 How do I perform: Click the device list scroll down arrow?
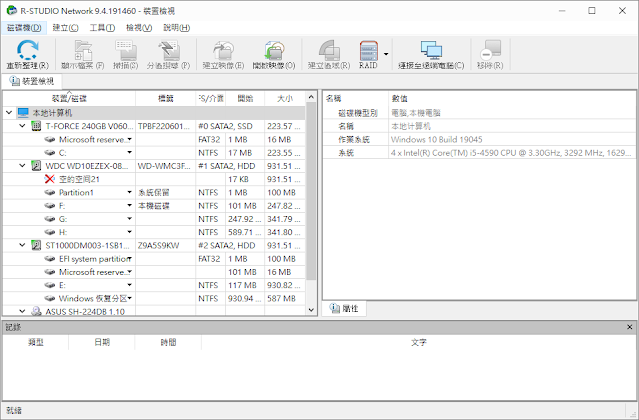[x=311, y=310]
